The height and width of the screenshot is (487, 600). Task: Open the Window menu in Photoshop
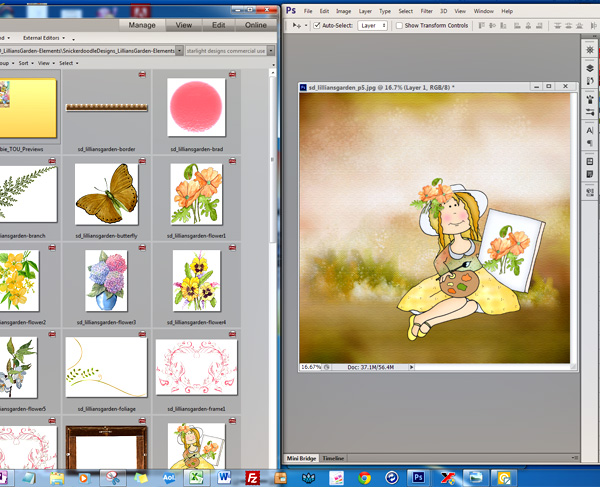[x=484, y=11]
